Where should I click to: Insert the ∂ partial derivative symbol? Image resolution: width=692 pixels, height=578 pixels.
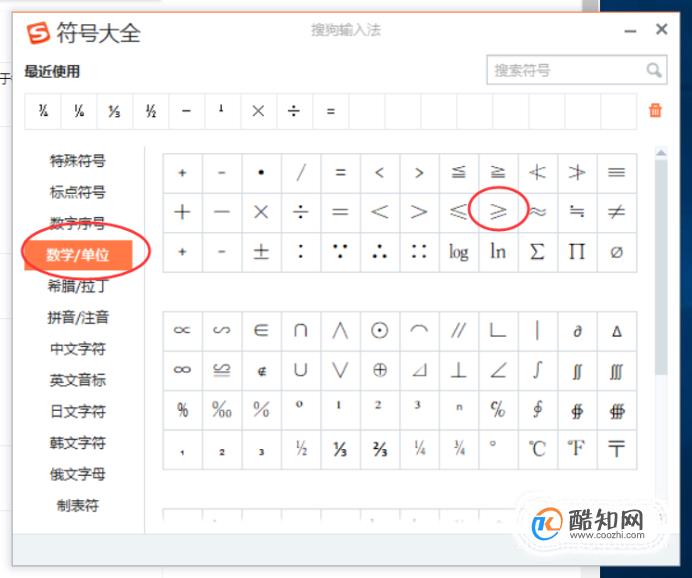[577, 330]
